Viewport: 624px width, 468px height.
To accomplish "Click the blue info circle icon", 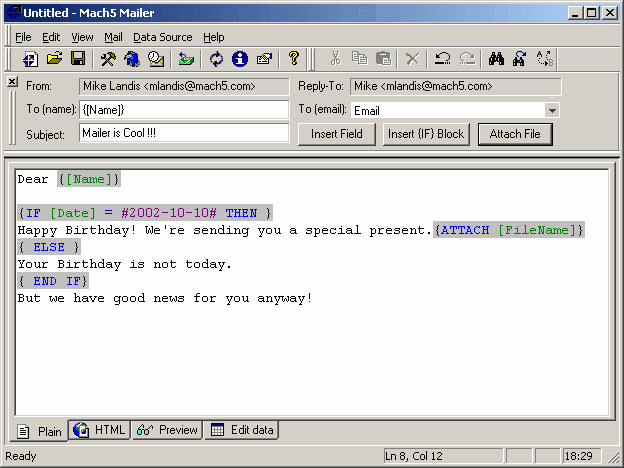I will 240,59.
